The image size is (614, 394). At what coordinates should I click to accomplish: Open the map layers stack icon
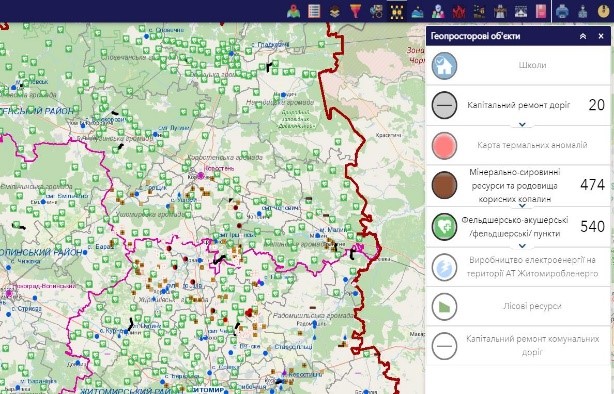pos(334,12)
